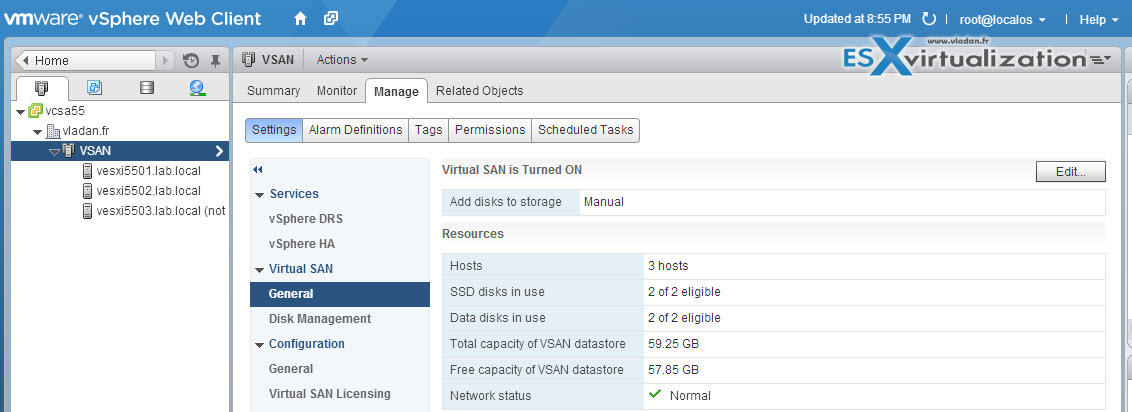Go to the vSphere Home icon
This screenshot has width=1132, height=412.
click(x=300, y=19)
